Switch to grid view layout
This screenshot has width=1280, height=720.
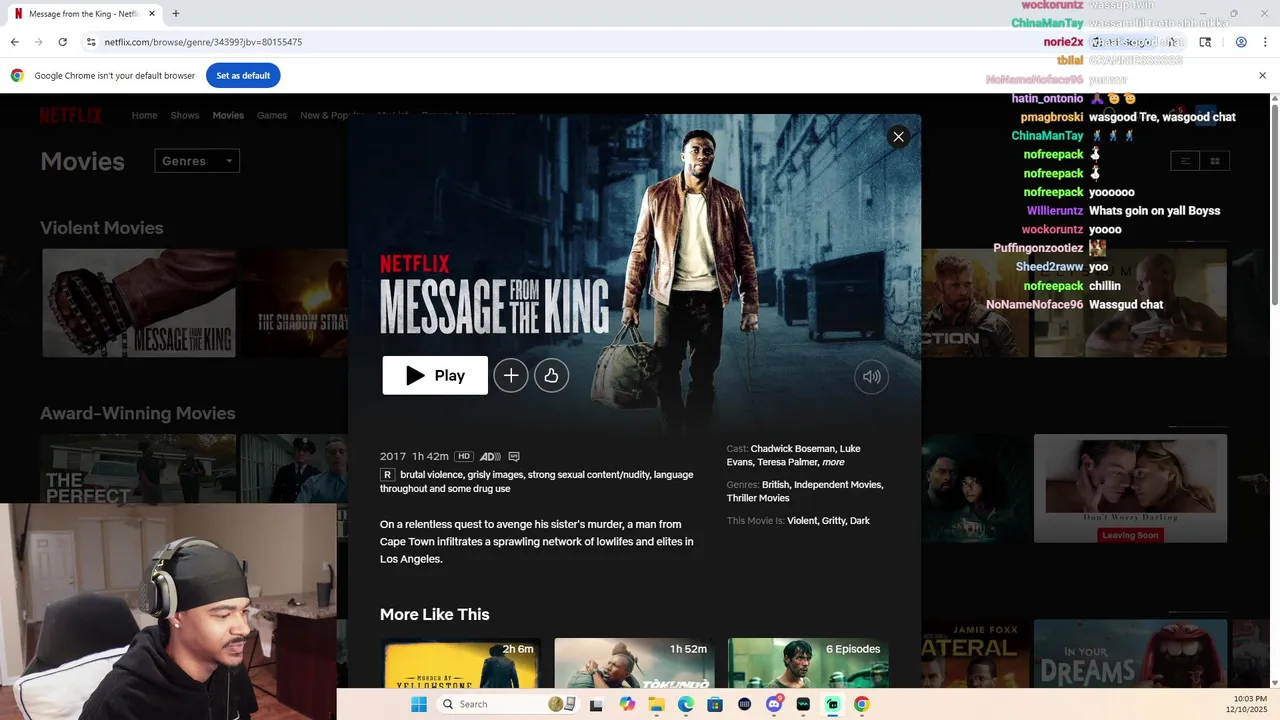click(1215, 161)
